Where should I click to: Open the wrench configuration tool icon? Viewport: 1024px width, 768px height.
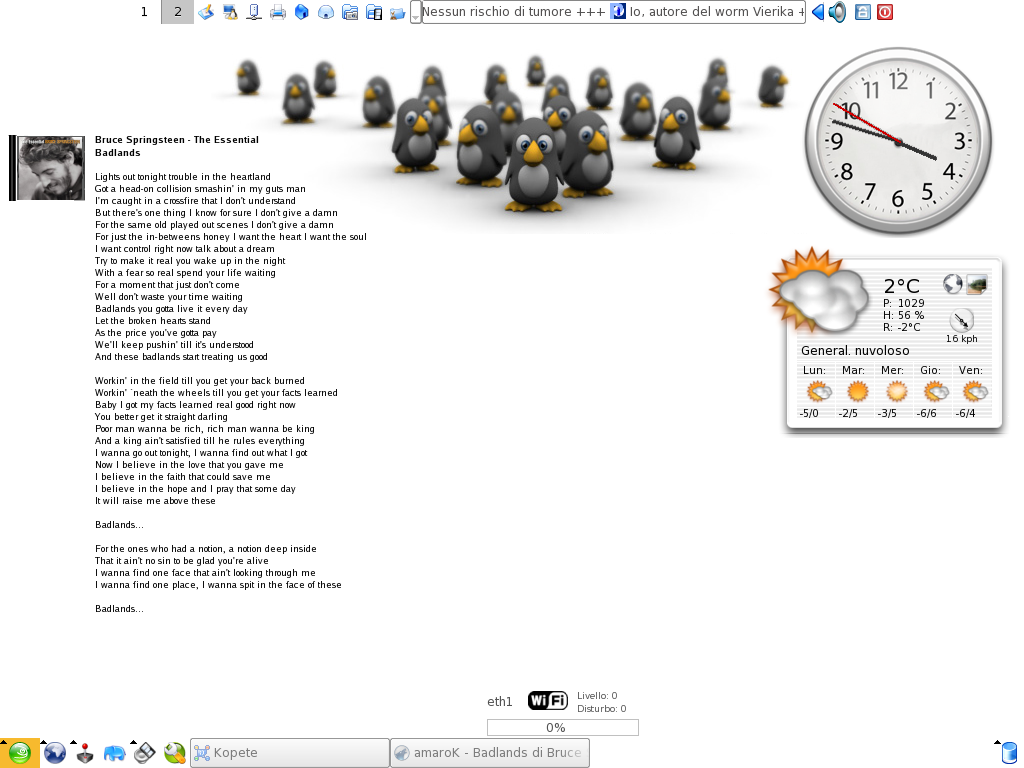[x=174, y=753]
